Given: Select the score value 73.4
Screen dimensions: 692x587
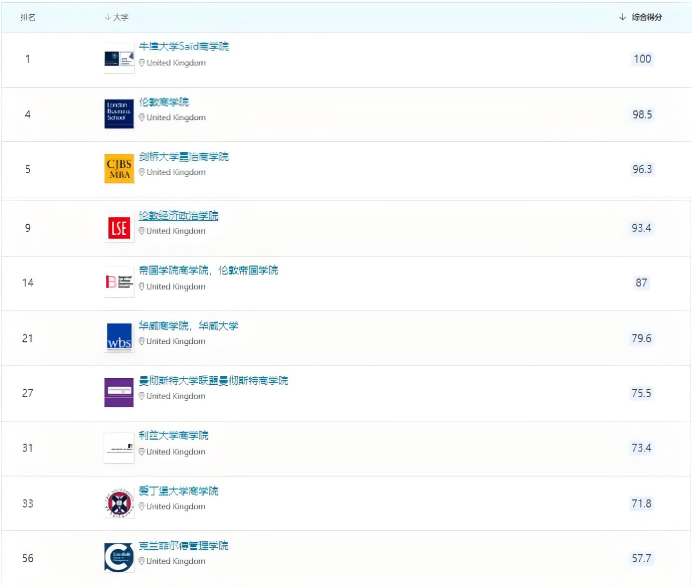Looking at the screenshot, I should click(x=641, y=448).
